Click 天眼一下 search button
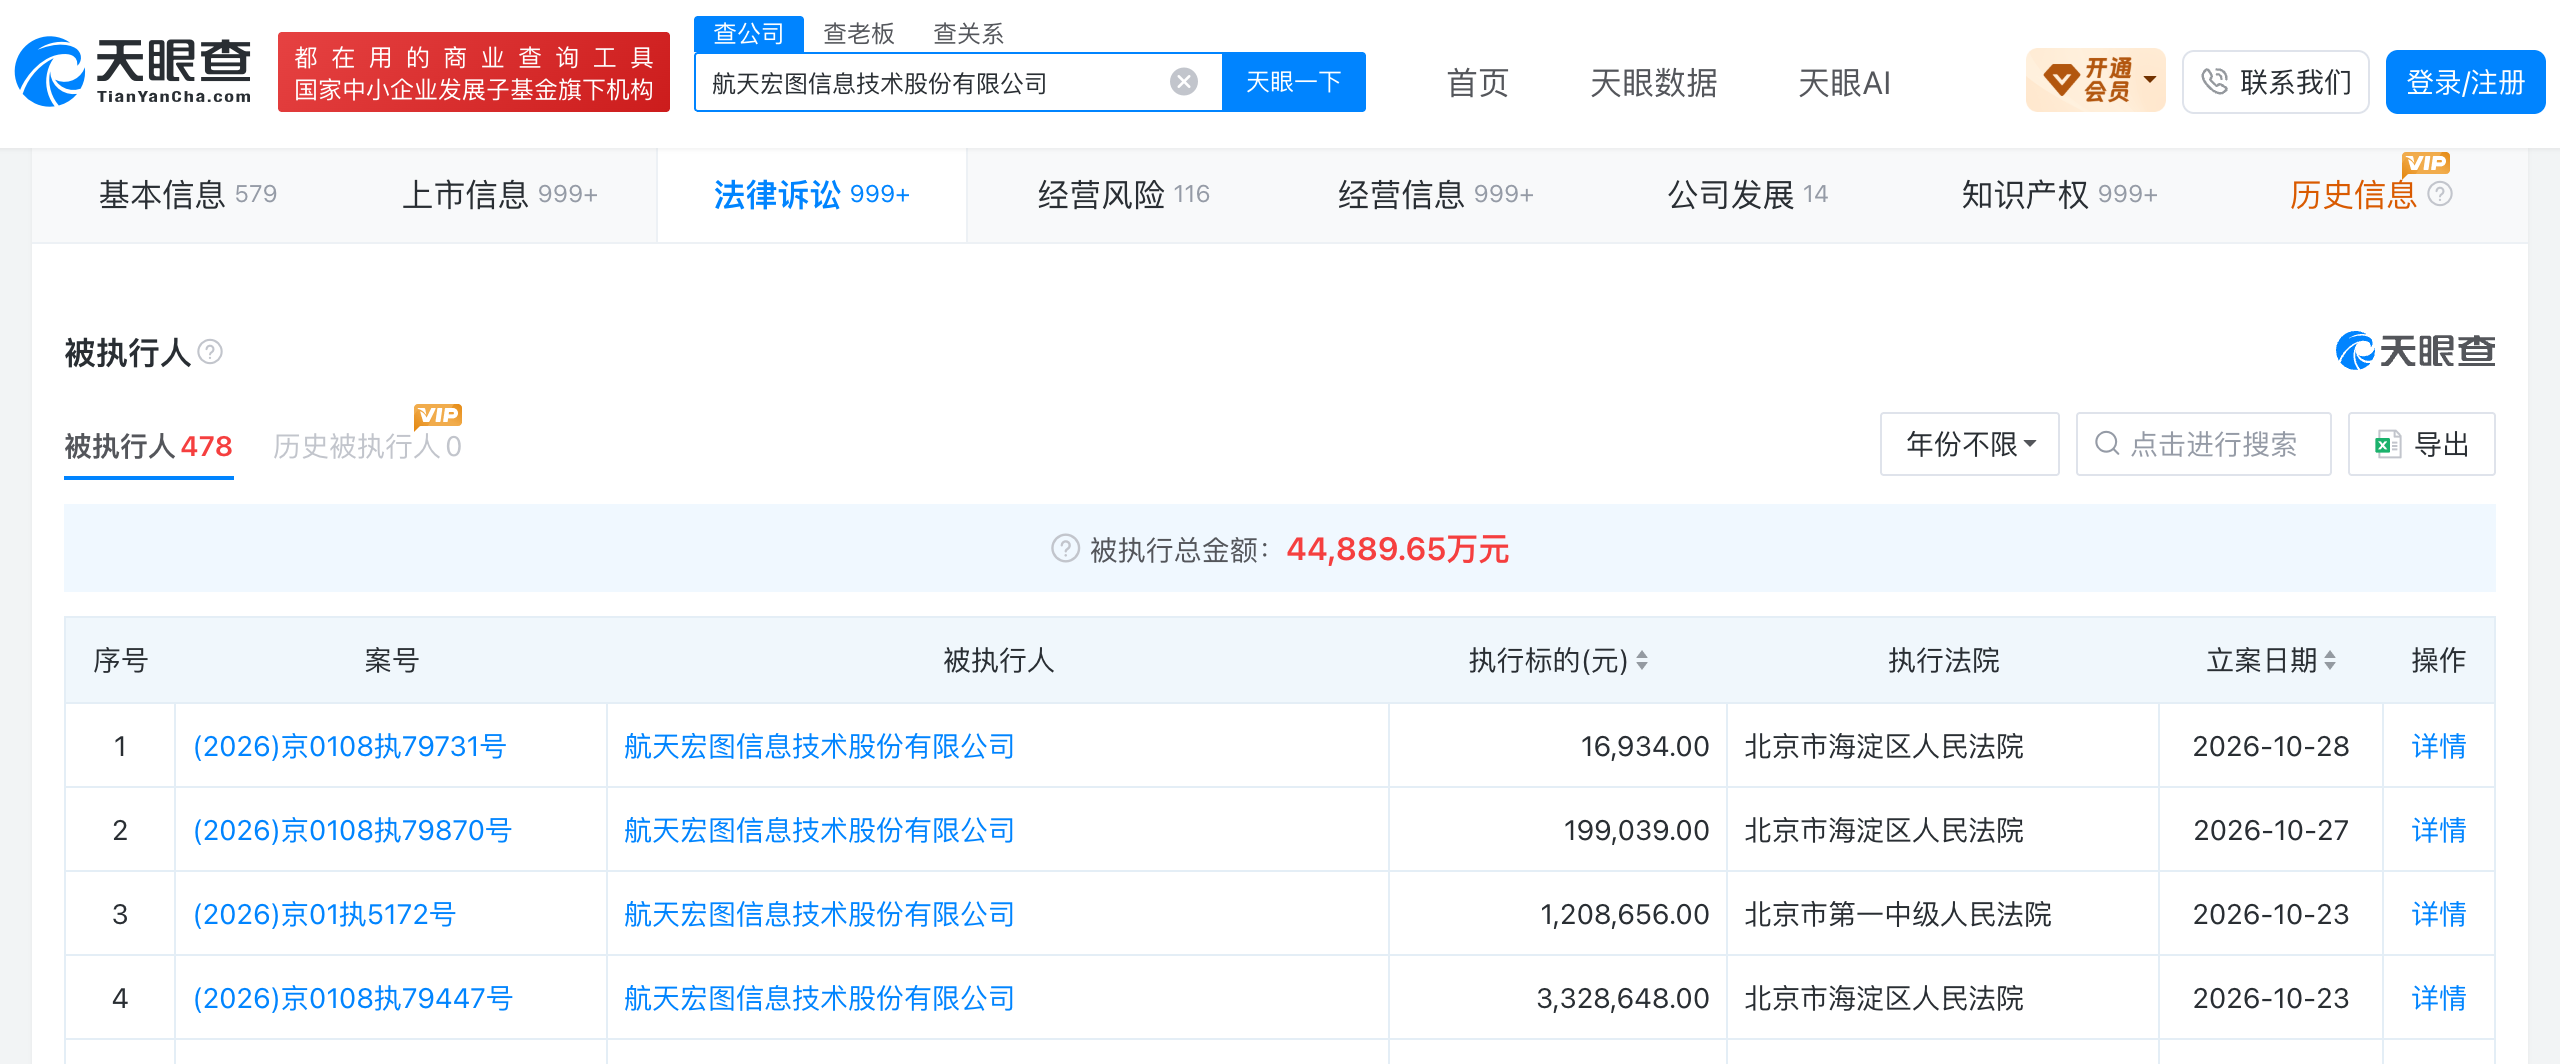The image size is (2560, 1064). (x=1293, y=82)
